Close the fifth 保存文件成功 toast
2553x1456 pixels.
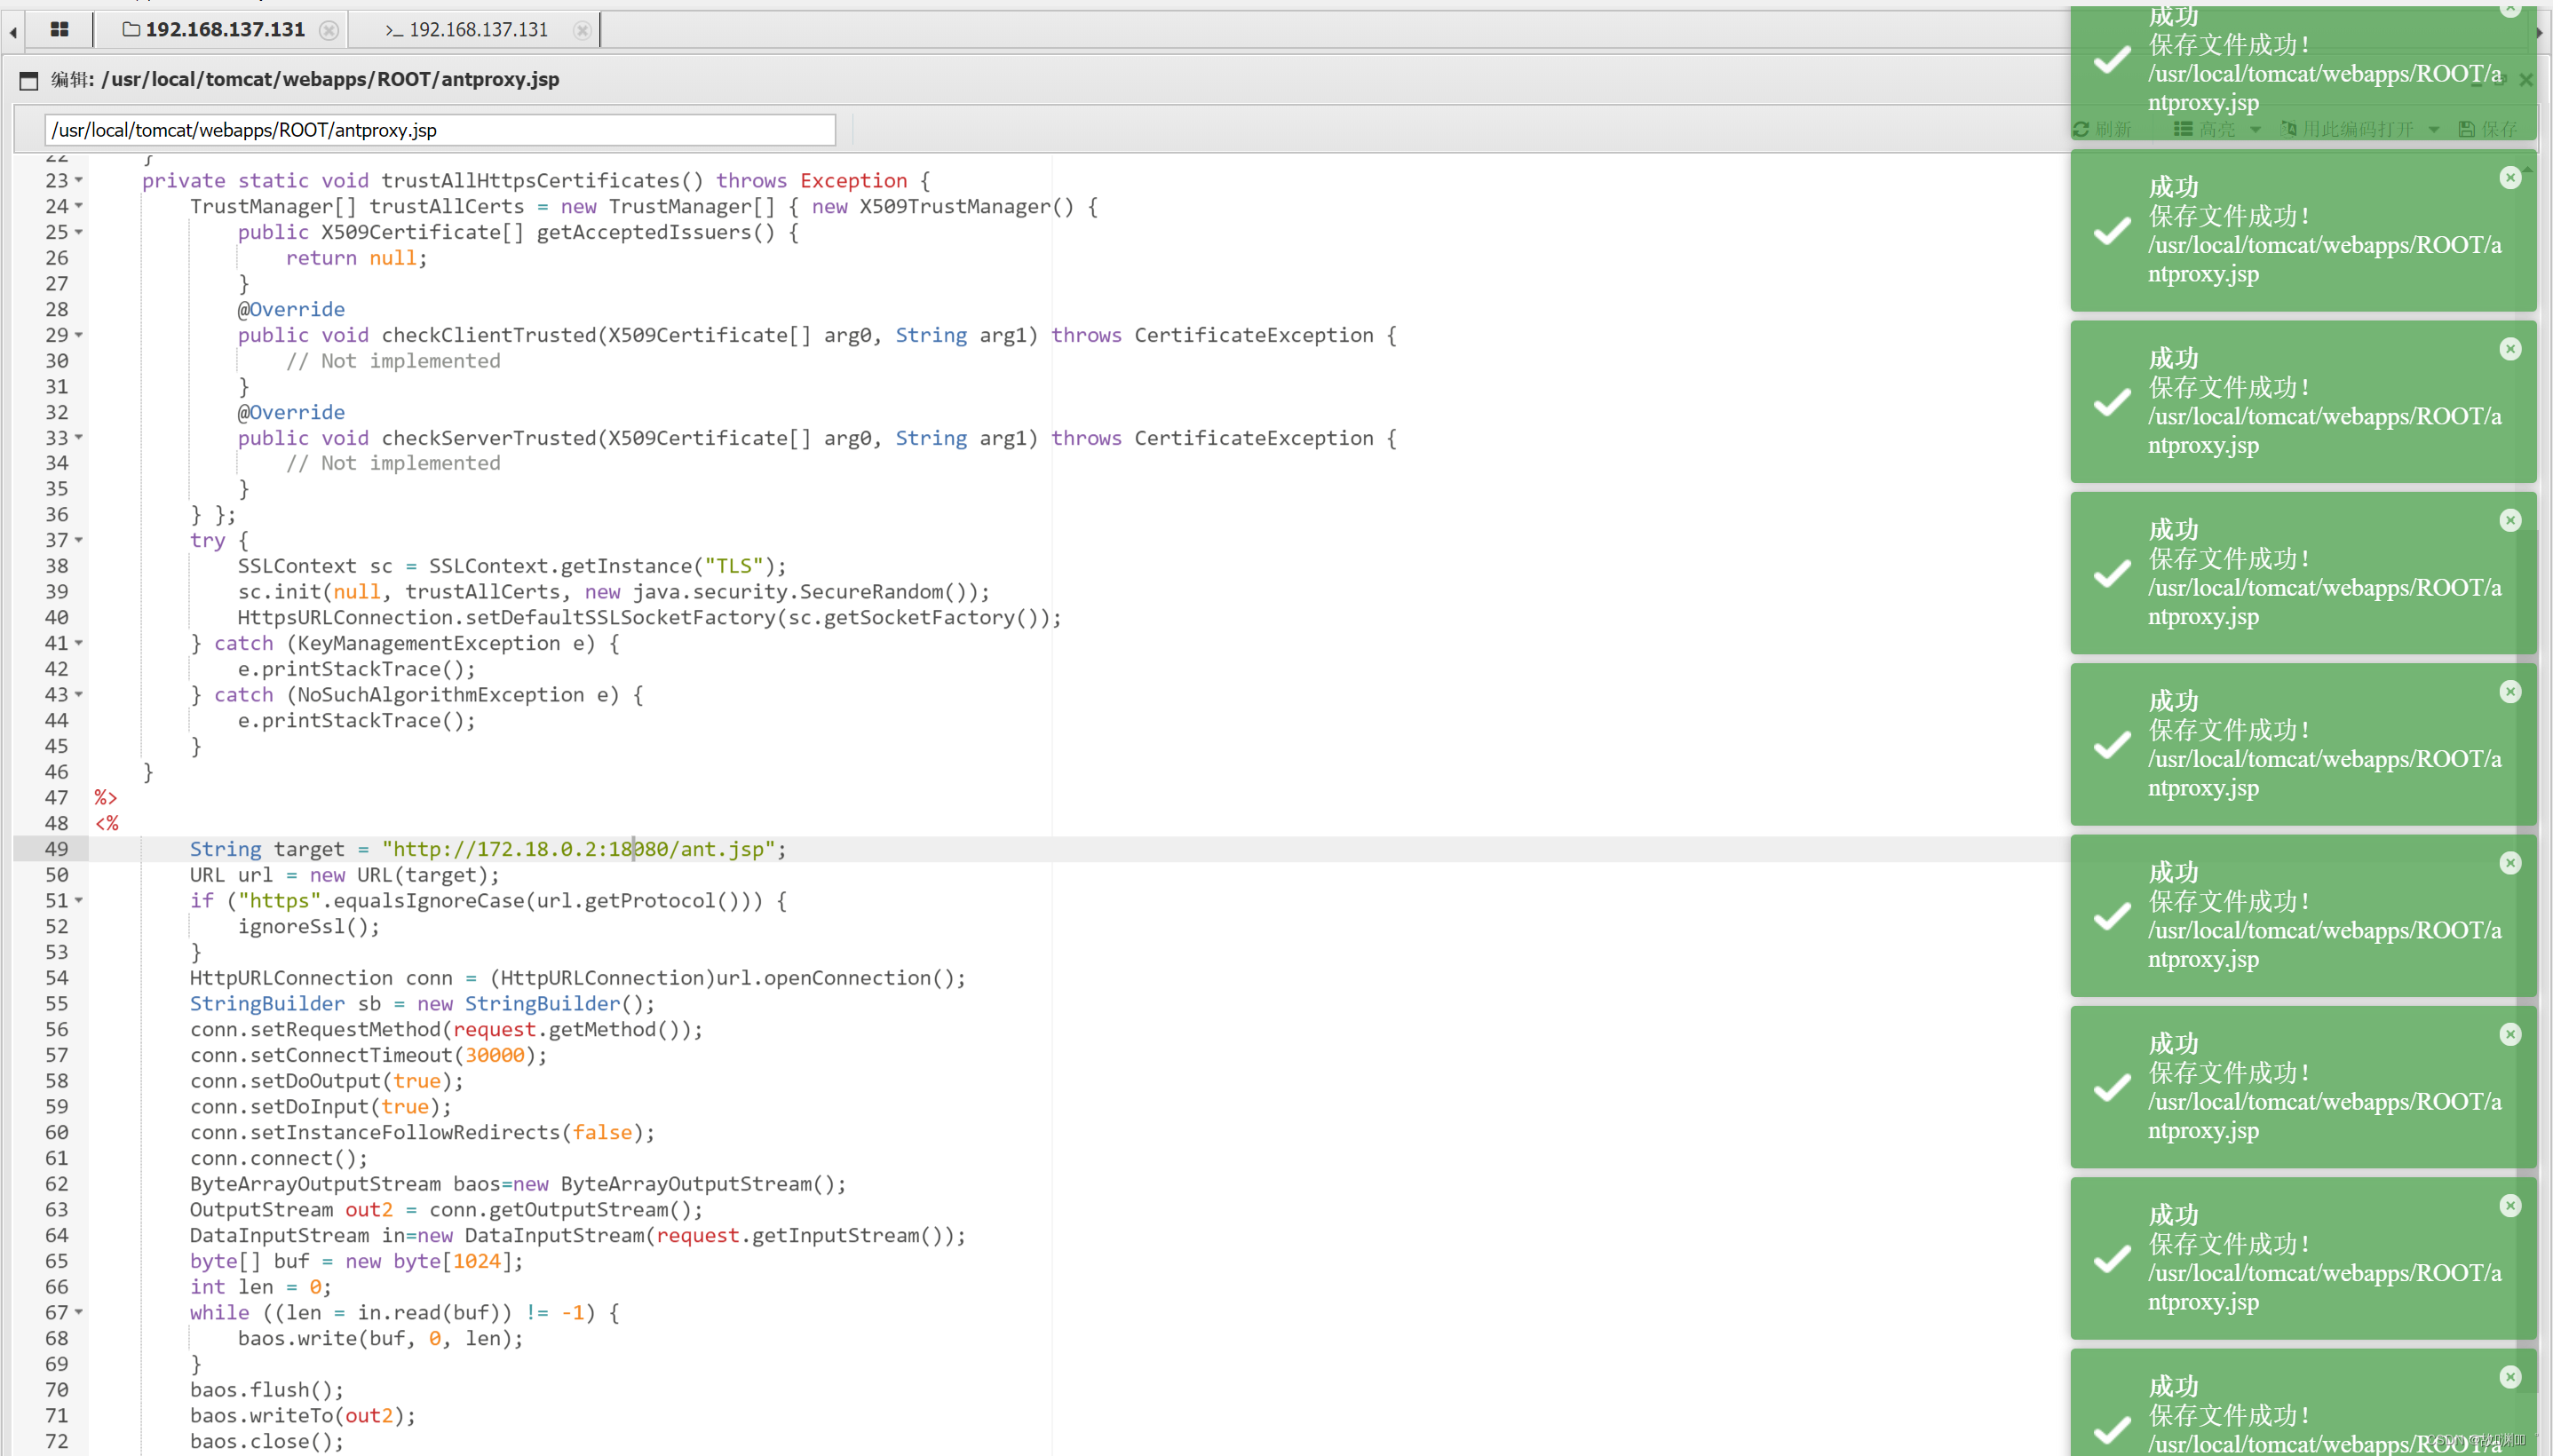point(2509,692)
